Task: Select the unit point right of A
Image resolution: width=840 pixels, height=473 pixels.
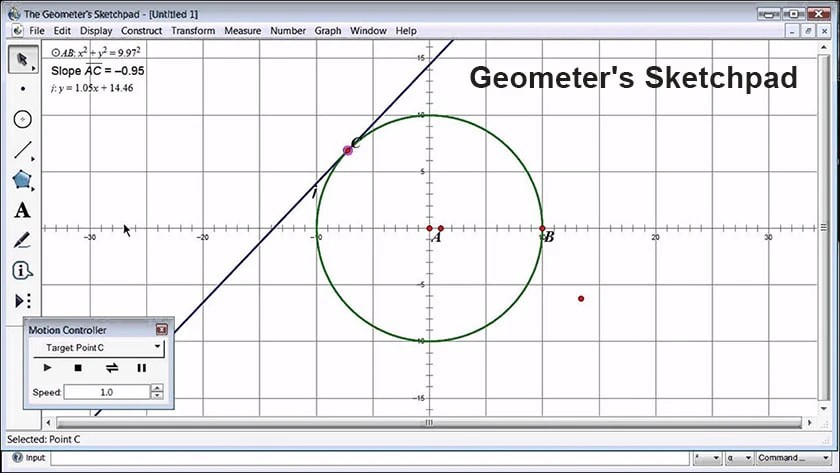Action: (x=441, y=228)
